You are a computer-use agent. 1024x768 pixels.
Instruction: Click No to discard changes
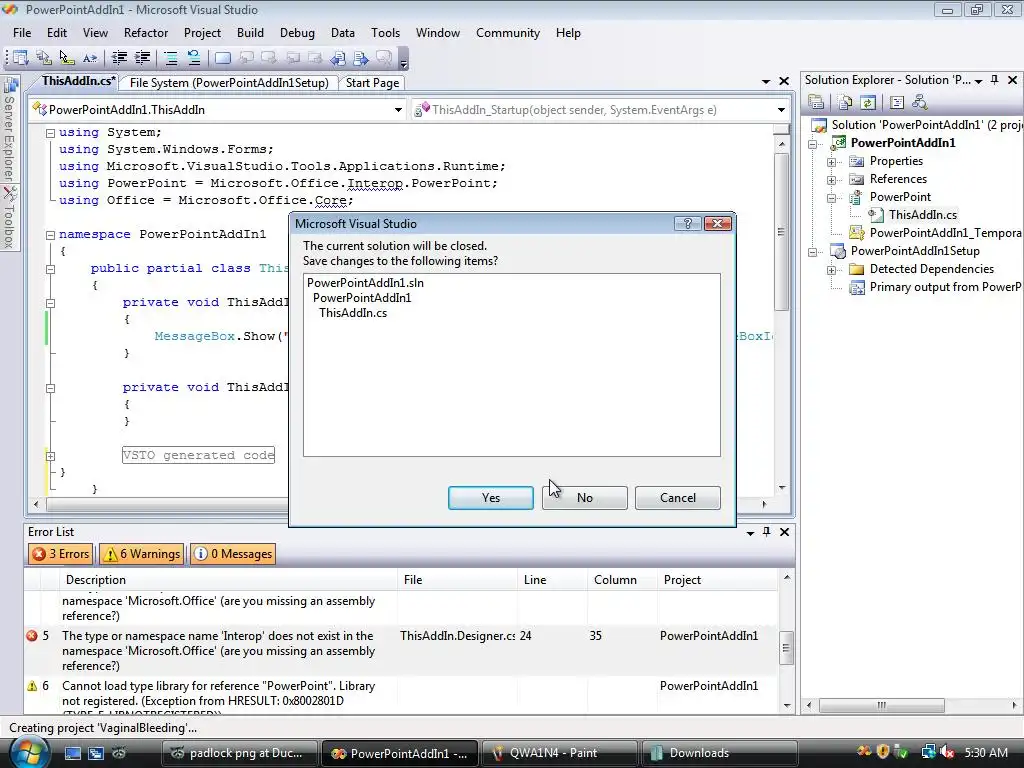click(584, 498)
